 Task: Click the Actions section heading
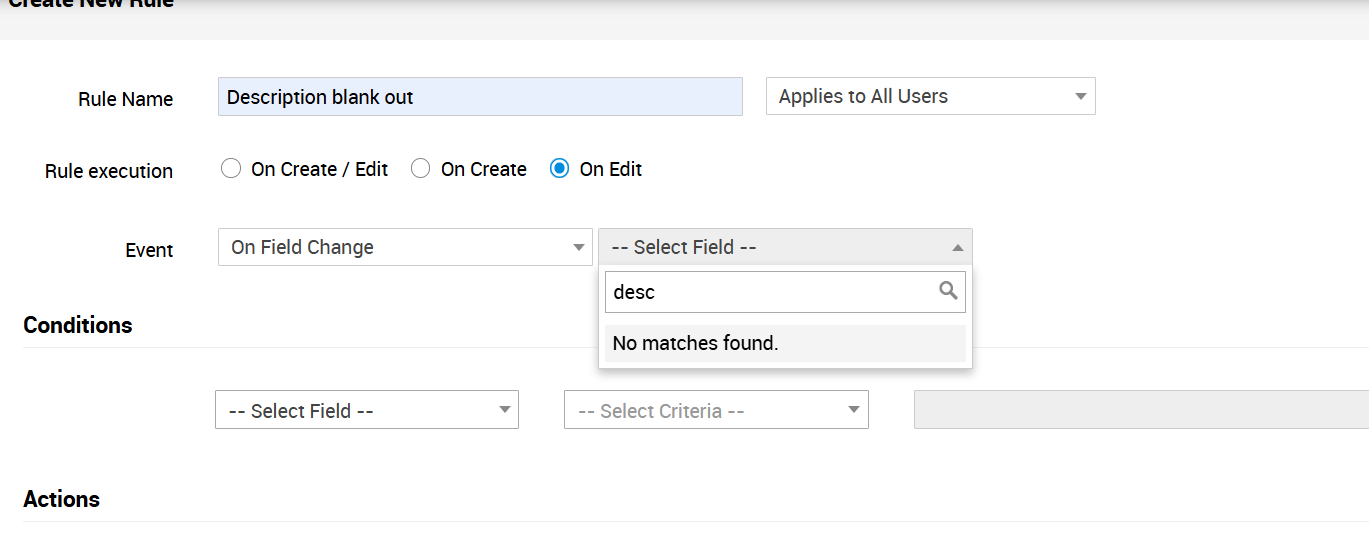62,499
